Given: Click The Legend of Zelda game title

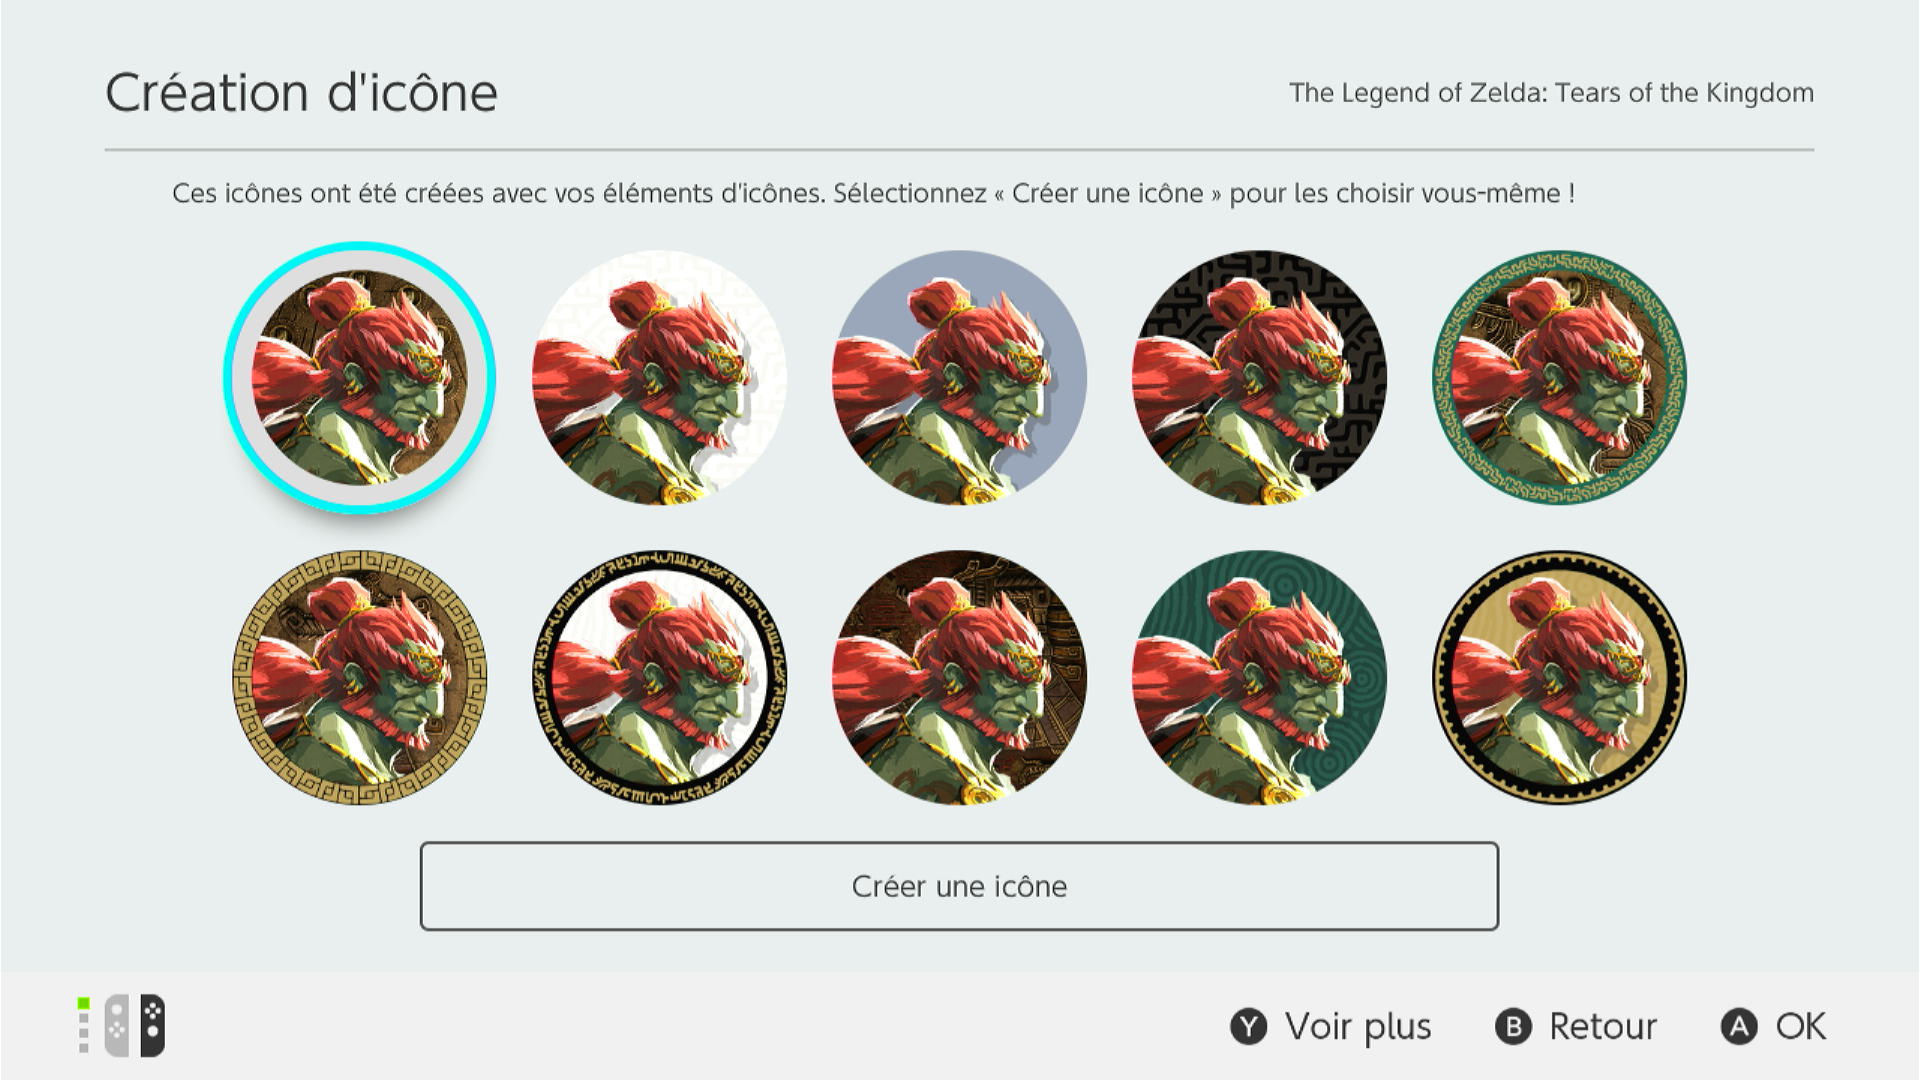Looking at the screenshot, I should point(1551,93).
